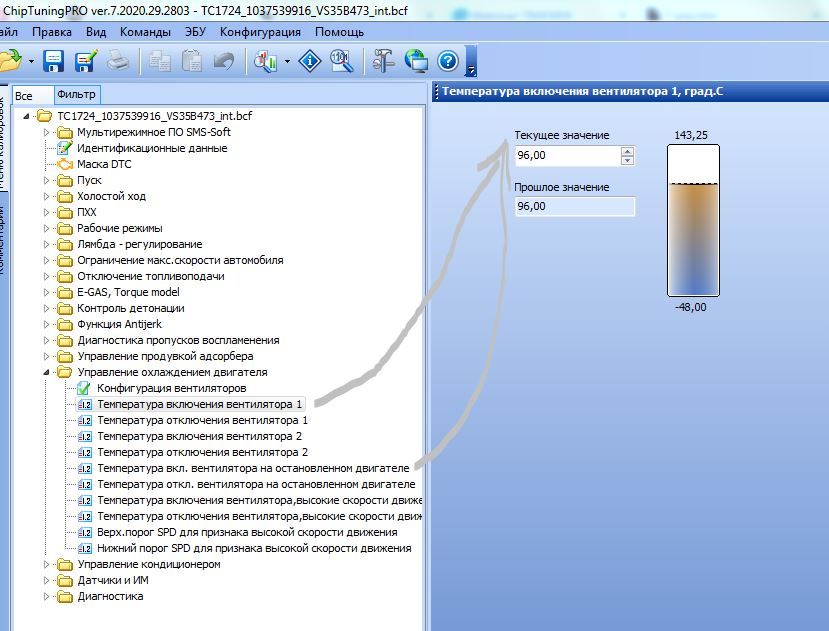Open the binary search magnifier icon

pos(342,61)
